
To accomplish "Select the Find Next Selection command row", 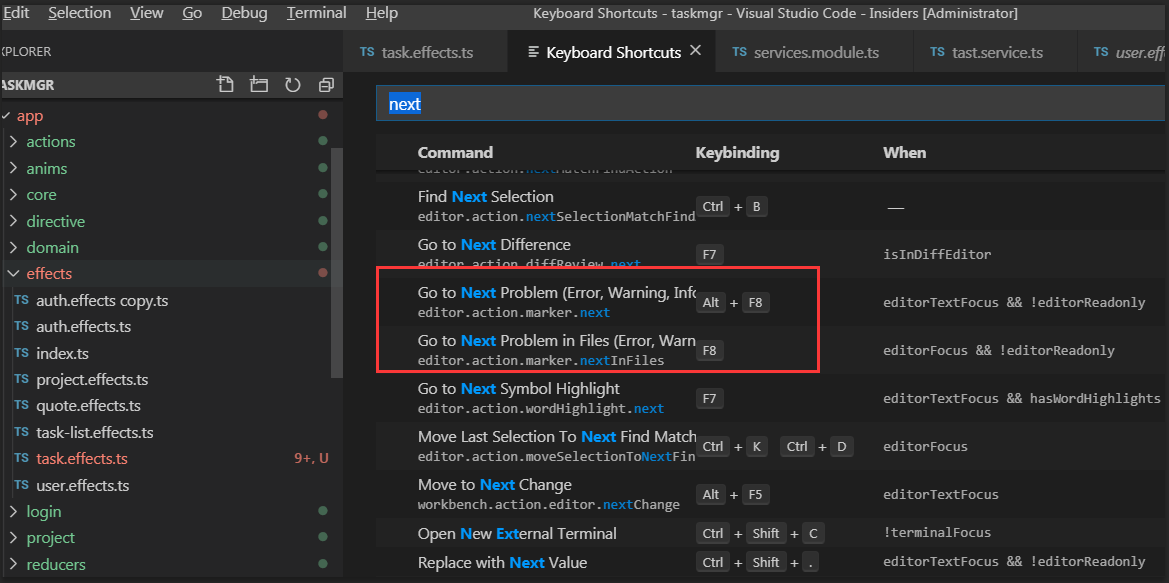I will pyautogui.click(x=772, y=206).
